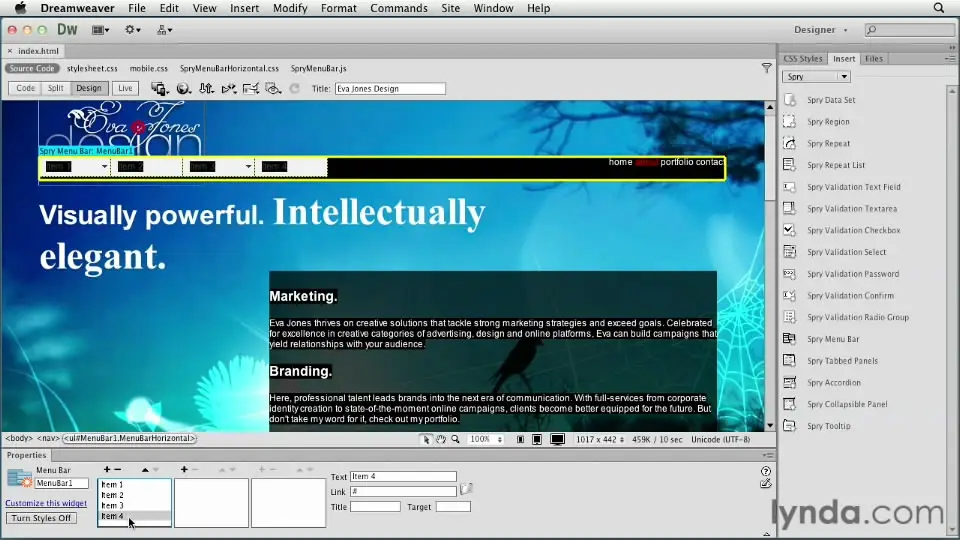Switch to the CSS Styles panel tab
This screenshot has height=540, width=960.
tap(802, 59)
